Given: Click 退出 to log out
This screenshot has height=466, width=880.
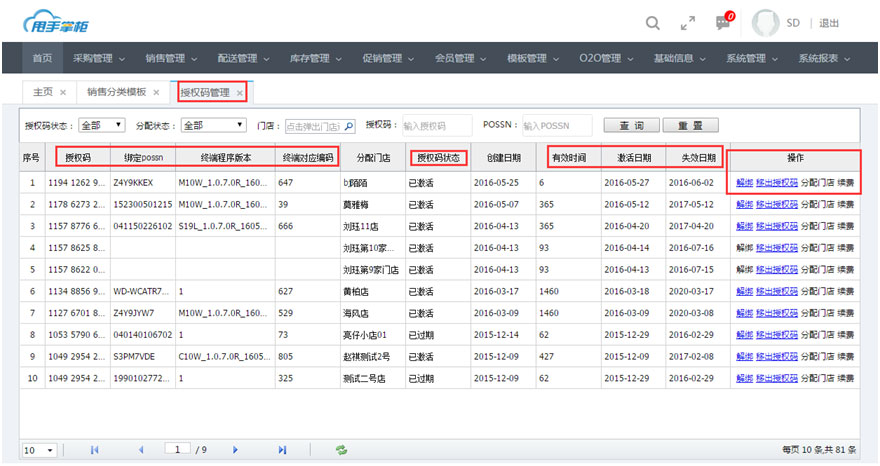Looking at the screenshot, I should (829, 23).
